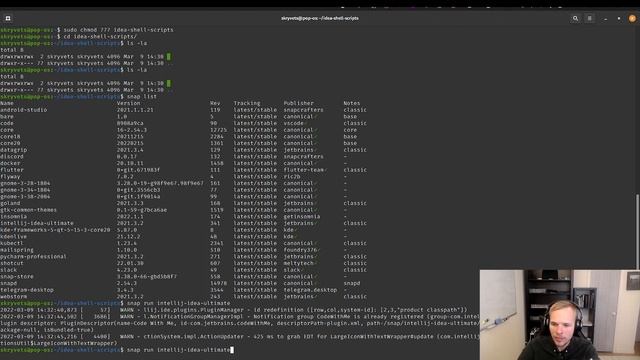Click the 'telegram.desktop' publisher entry
Viewport: 640px width, 360px height.
pos(311,290)
